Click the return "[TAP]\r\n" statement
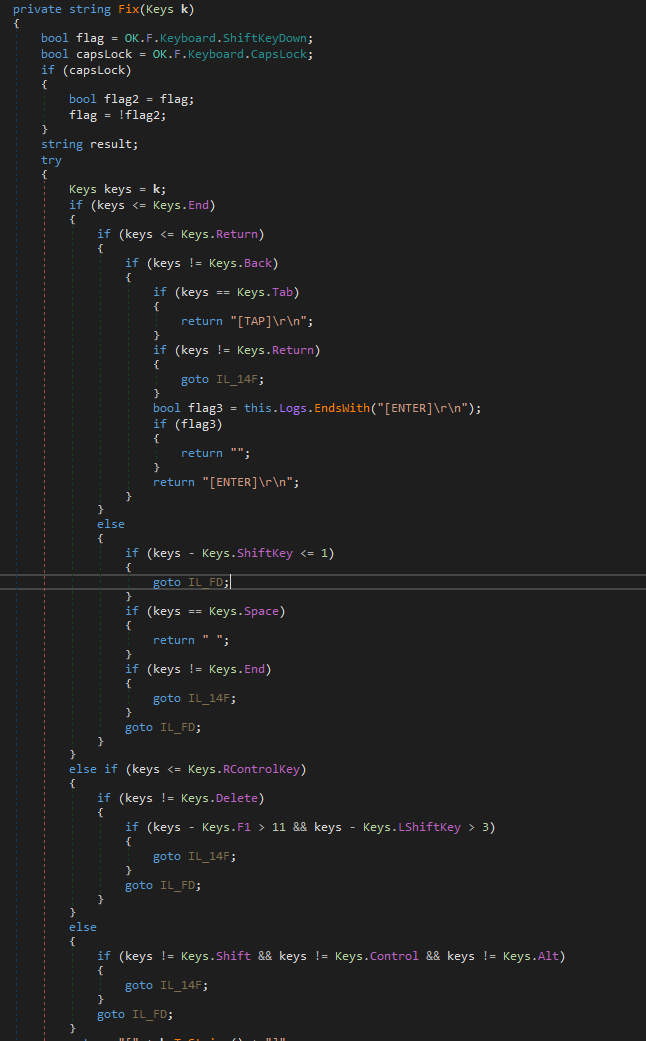Screen dimensions: 646x1041 (247, 321)
